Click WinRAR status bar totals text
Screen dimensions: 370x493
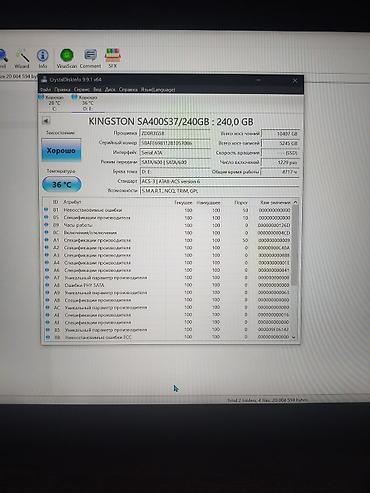268,400
